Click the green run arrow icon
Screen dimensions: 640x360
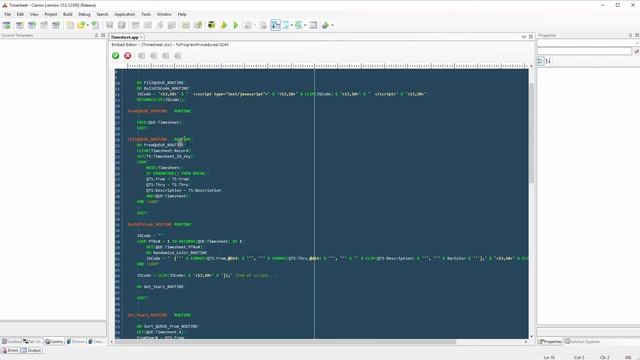[236, 25]
